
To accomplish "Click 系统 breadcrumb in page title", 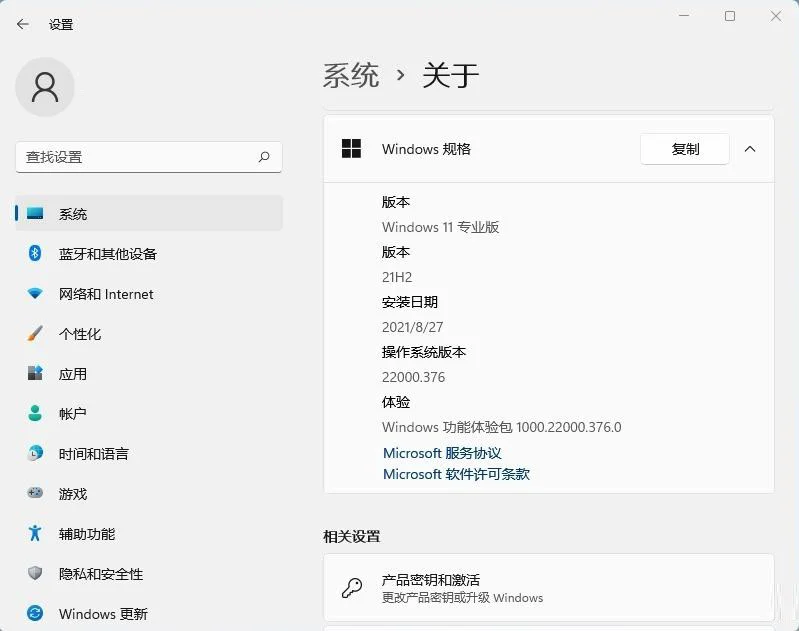I will point(351,75).
